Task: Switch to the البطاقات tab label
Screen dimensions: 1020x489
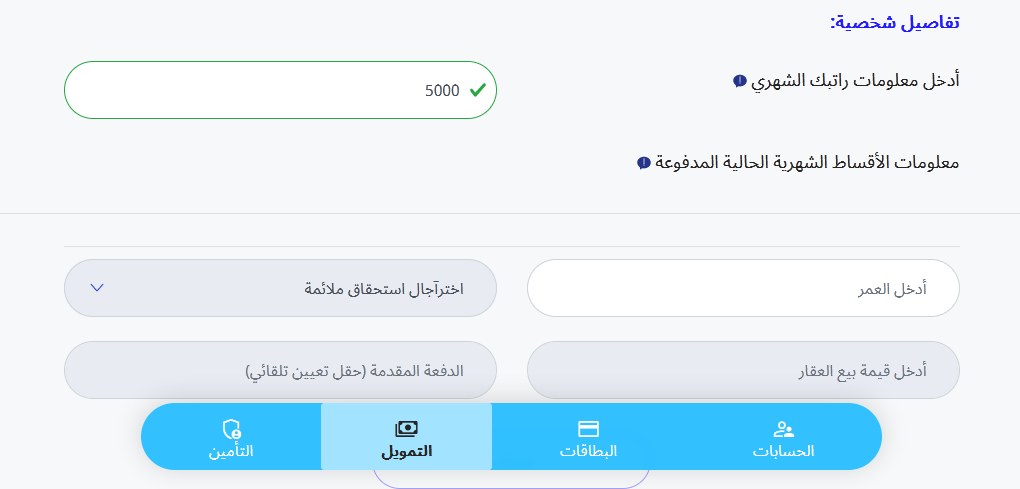Action: point(588,451)
